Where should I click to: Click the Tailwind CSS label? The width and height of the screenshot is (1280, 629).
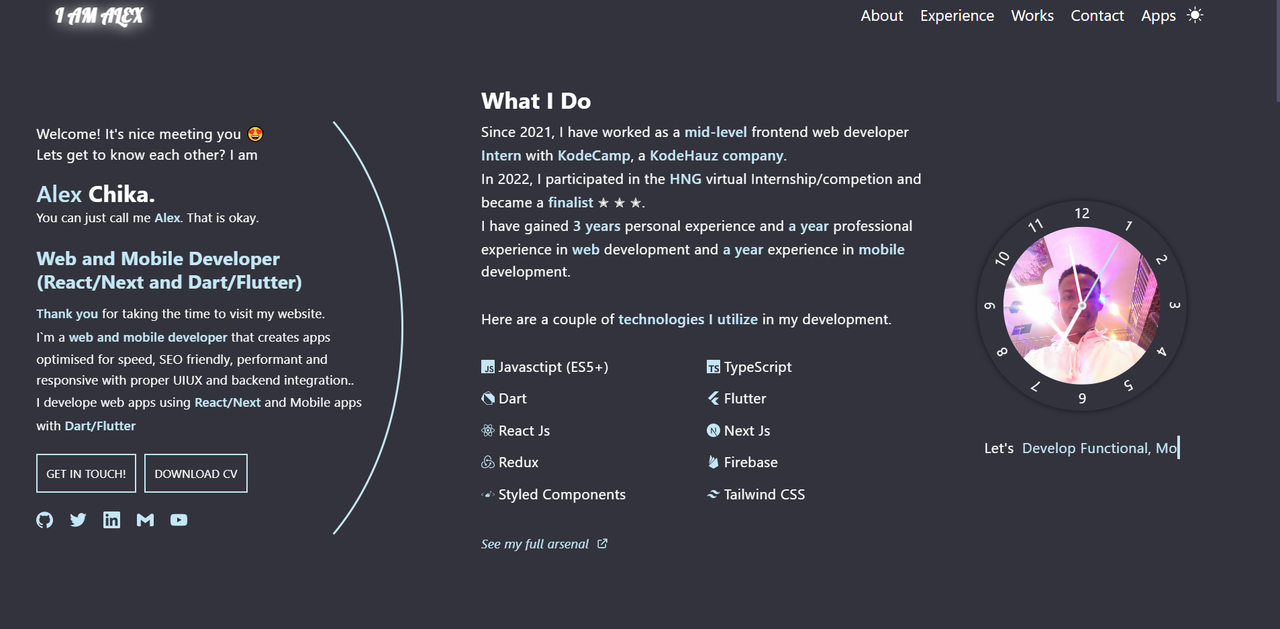[x=764, y=495]
